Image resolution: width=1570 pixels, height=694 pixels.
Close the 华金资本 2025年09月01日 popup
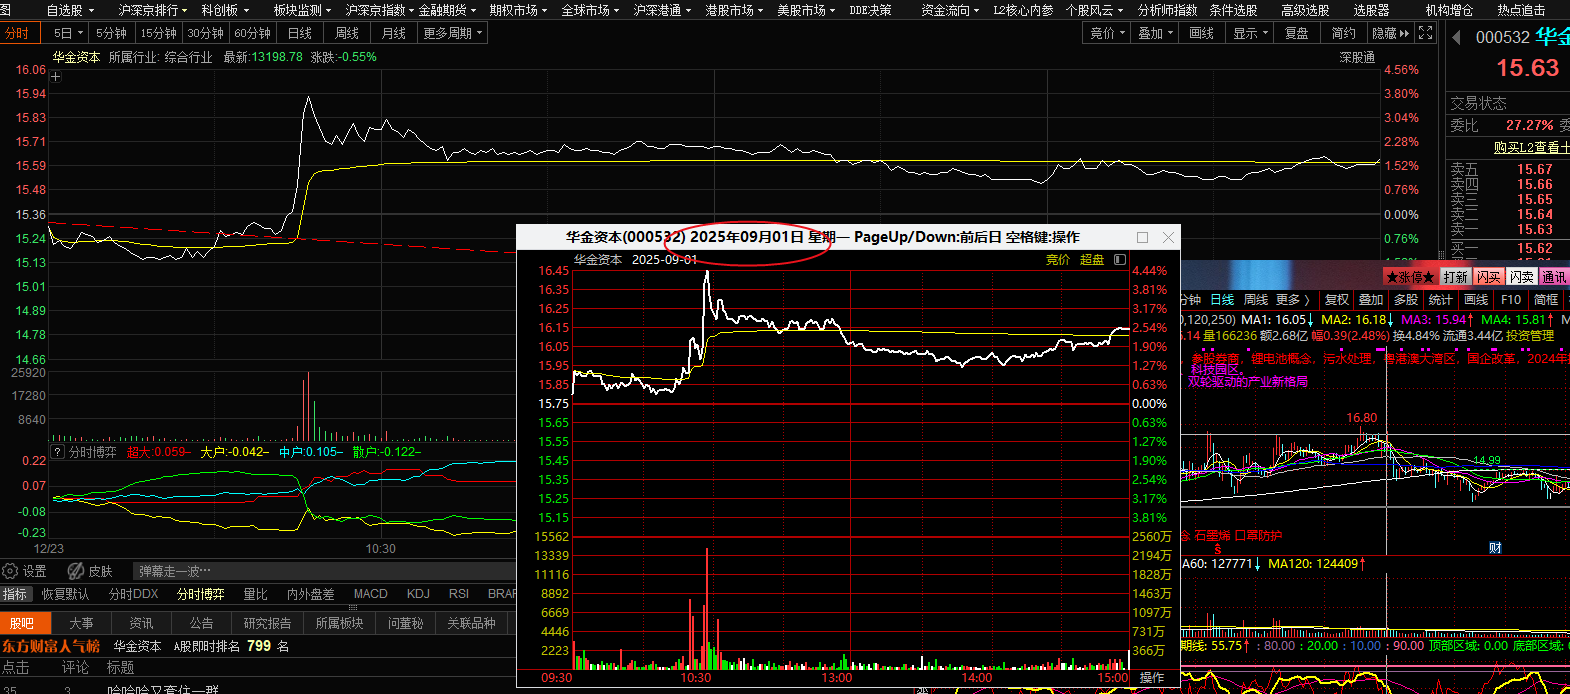1168,237
